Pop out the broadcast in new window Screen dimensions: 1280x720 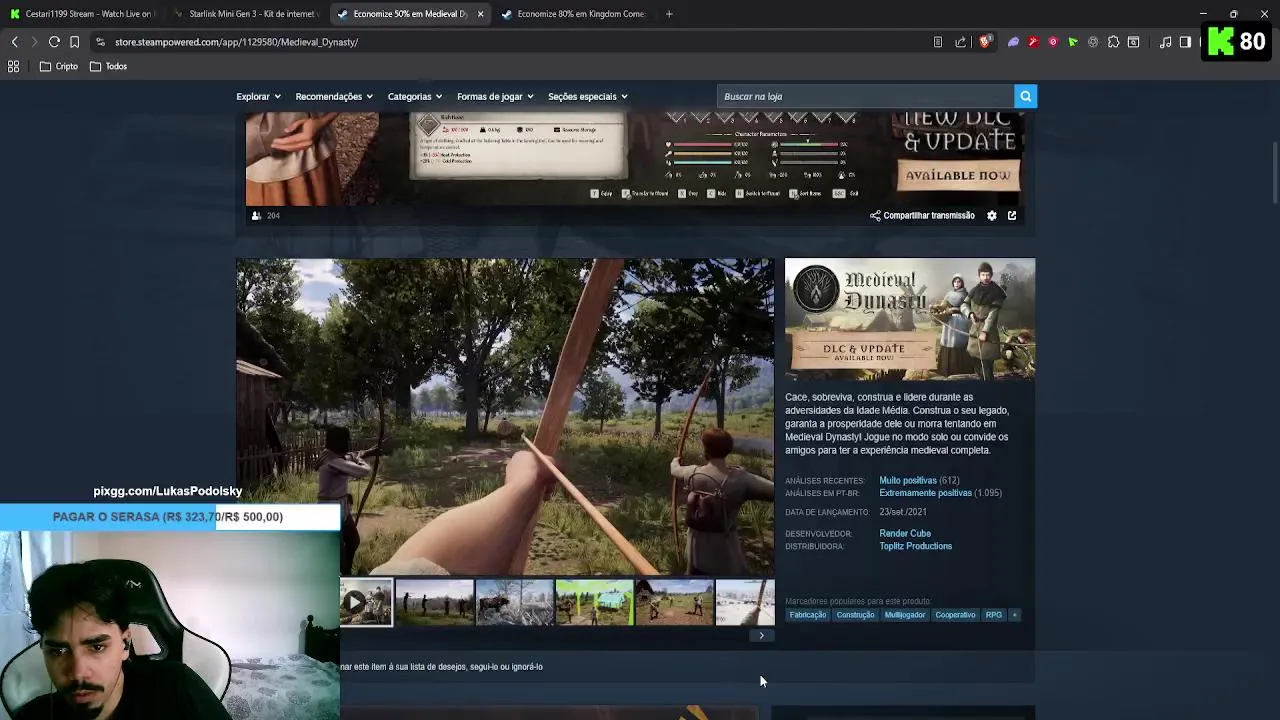(1012, 215)
